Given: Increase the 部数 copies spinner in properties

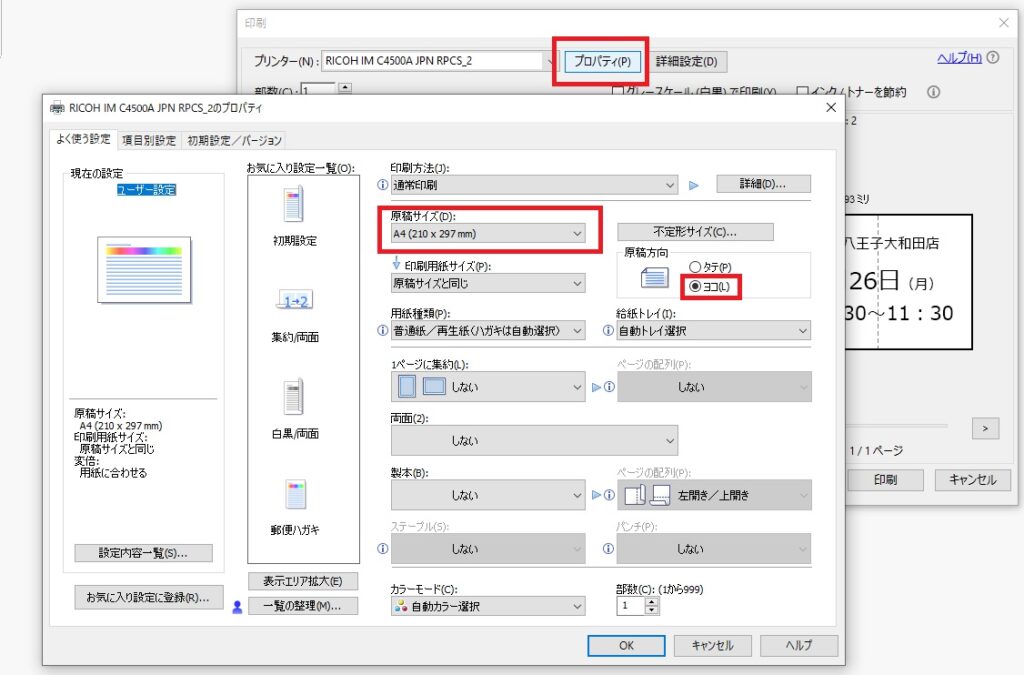Looking at the screenshot, I should pyautogui.click(x=653, y=601).
